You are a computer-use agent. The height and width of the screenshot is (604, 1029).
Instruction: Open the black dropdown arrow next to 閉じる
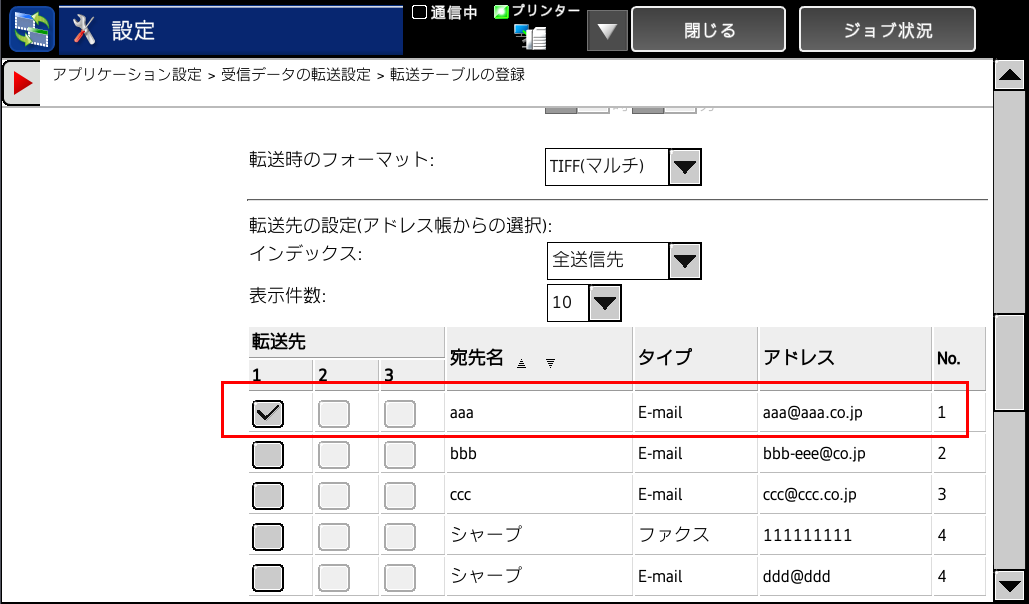607,30
